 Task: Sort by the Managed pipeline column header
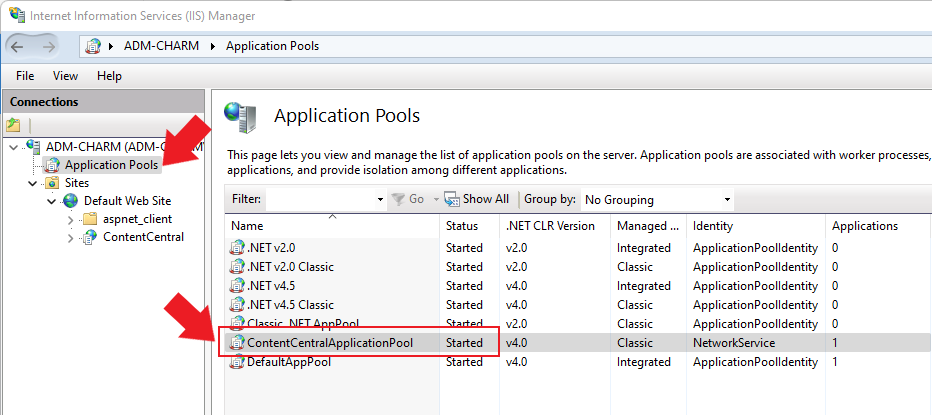[649, 226]
